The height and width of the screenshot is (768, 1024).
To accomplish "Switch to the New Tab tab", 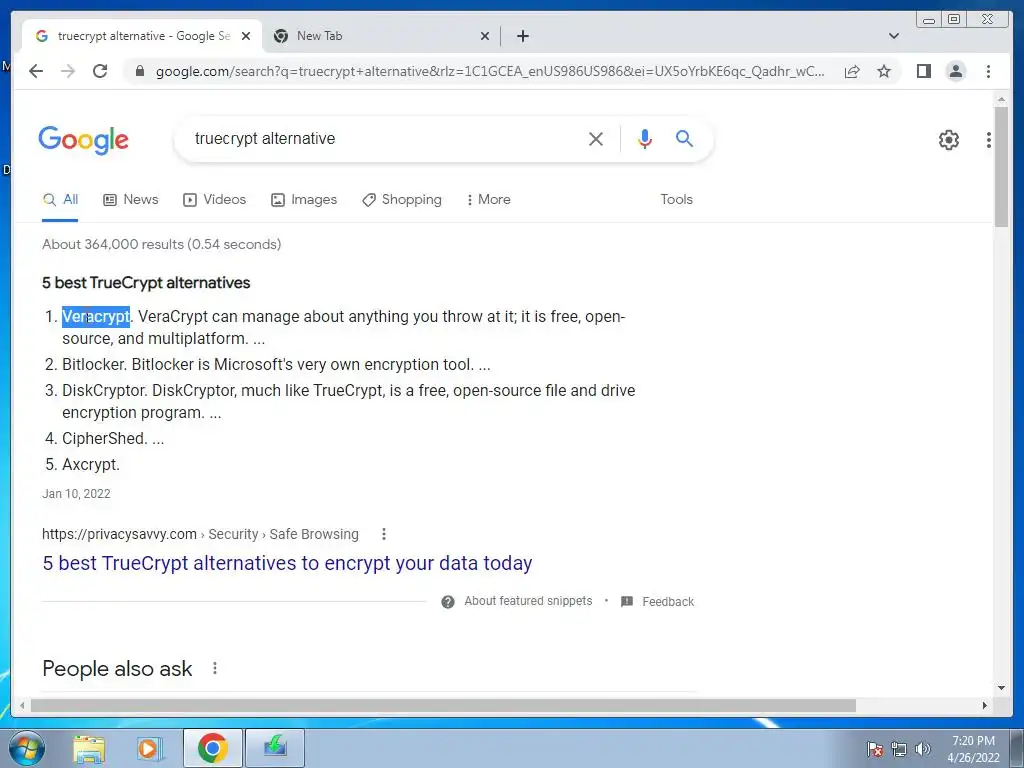I will click(381, 36).
